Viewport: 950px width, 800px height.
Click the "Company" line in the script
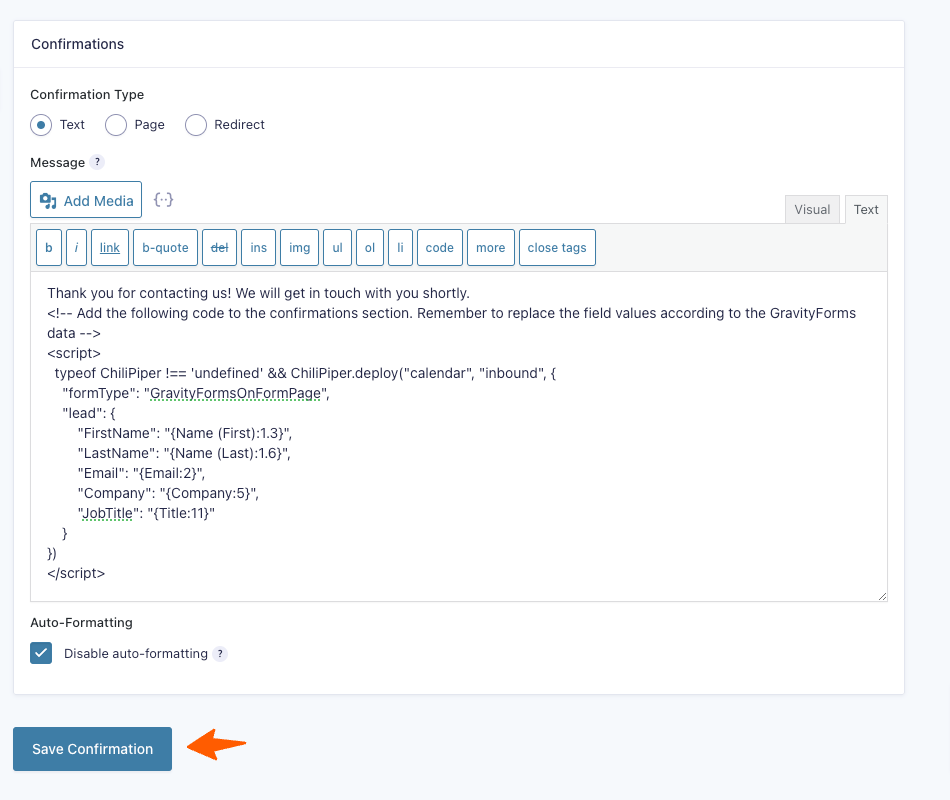168,493
